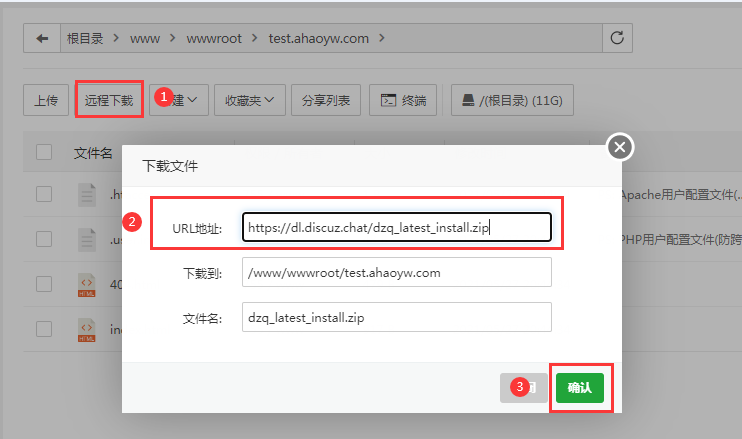Click the back arrow navigation icon
This screenshot has width=742, height=439.
(x=41, y=39)
